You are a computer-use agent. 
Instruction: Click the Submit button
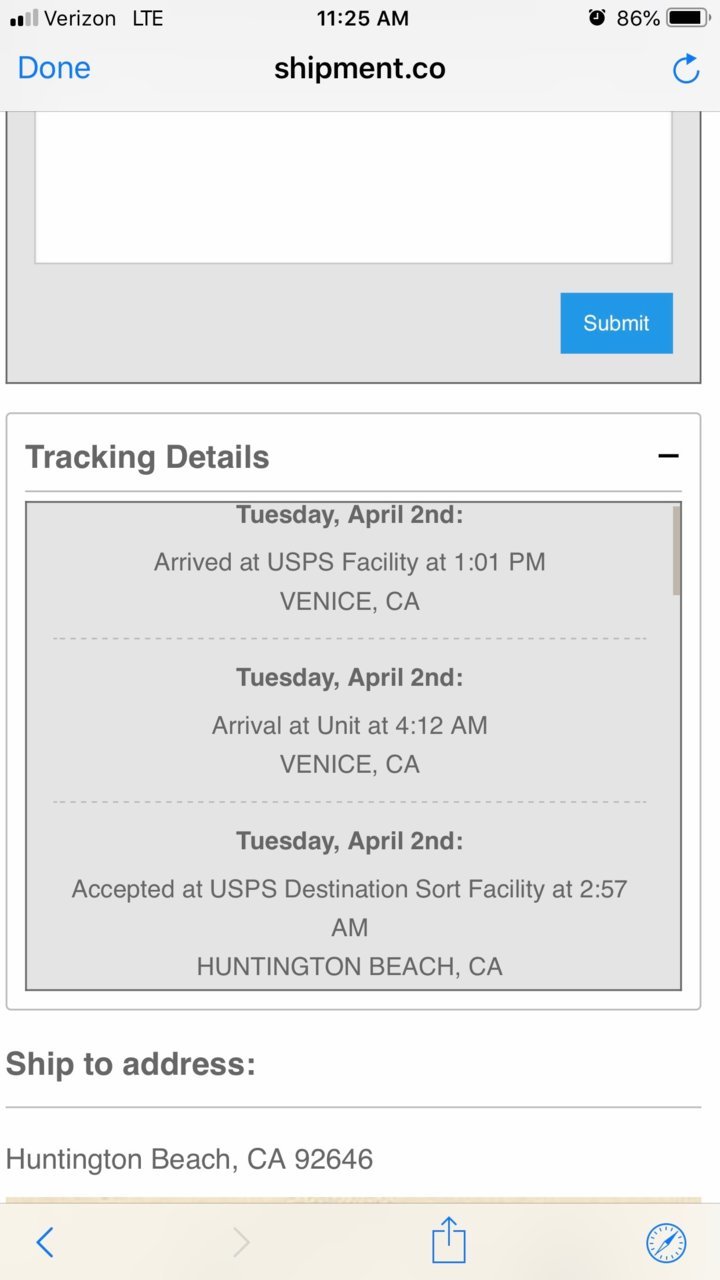click(616, 323)
